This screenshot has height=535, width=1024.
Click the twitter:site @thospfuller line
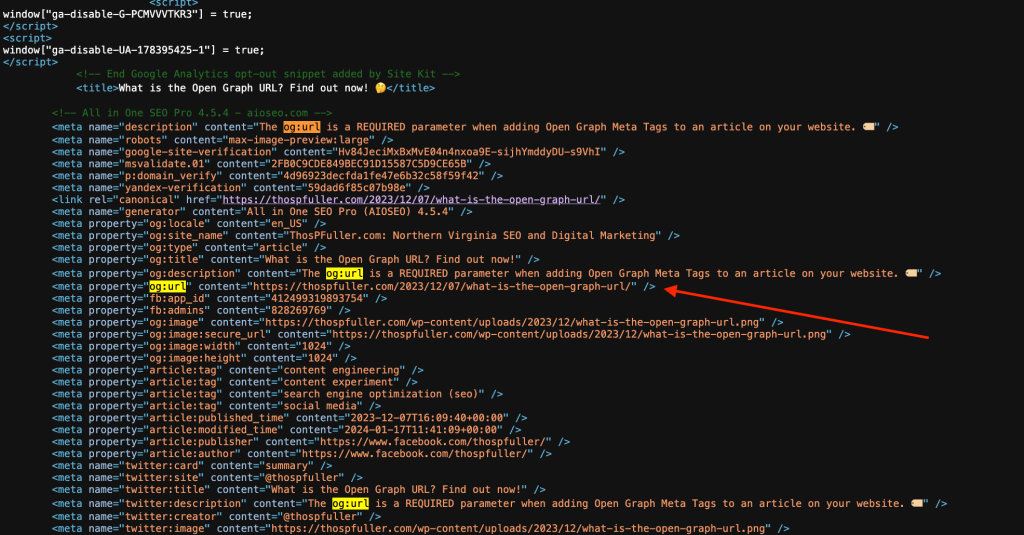coord(207,478)
